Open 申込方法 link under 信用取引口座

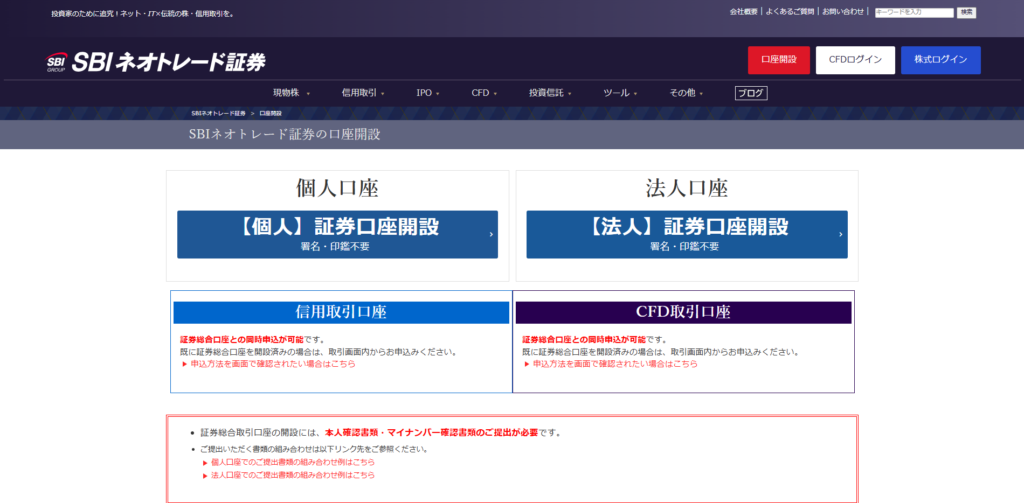pyautogui.click(x=273, y=364)
